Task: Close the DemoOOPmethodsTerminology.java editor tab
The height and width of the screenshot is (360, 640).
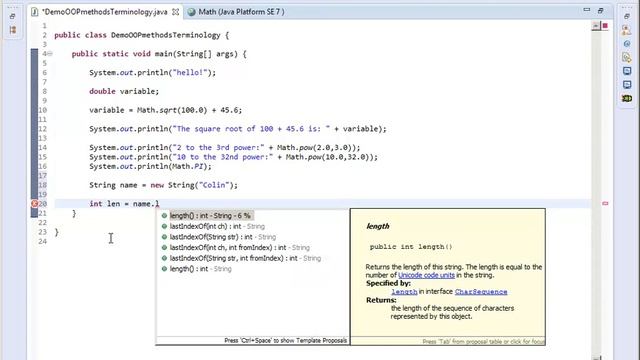Action: pyautogui.click(x=176, y=12)
